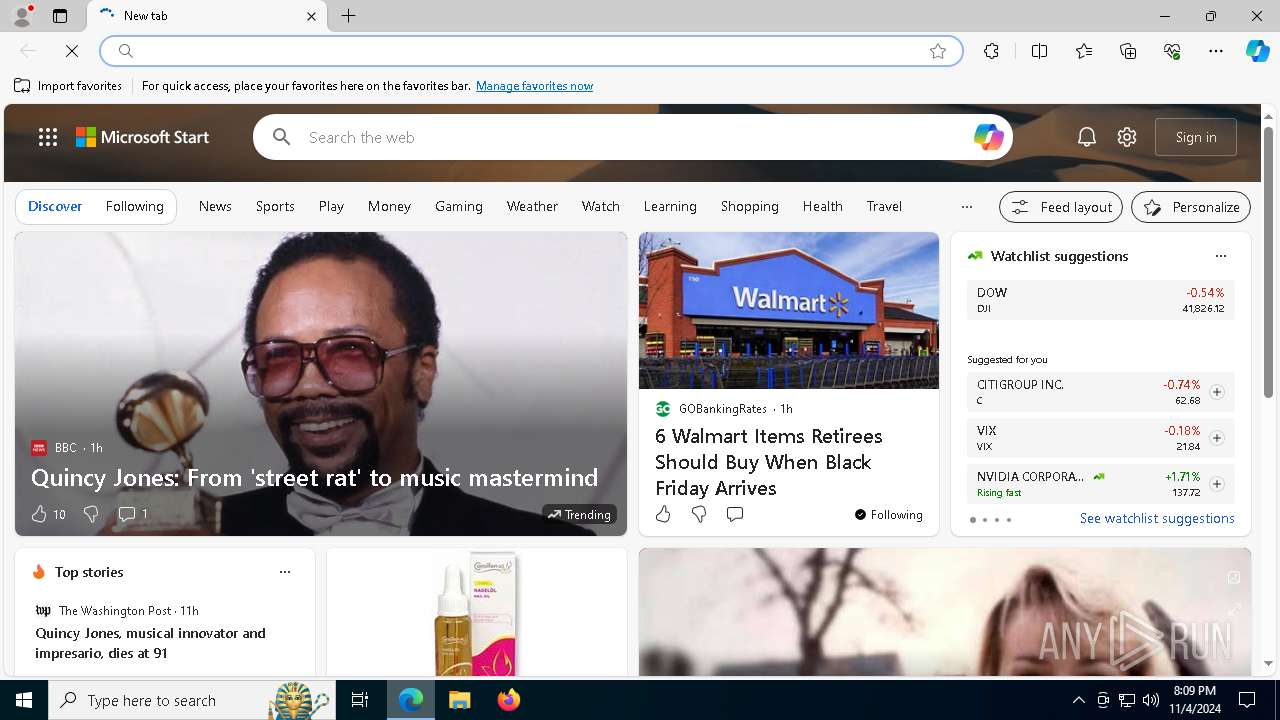This screenshot has height=720, width=1280.
Task: Open the Gaming category
Action: pyautogui.click(x=459, y=206)
